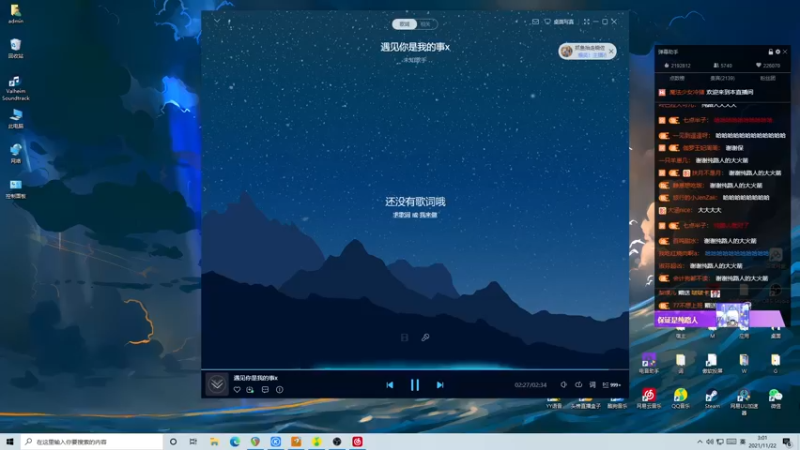
Task: Open the This PC (此电脑) desktop icon
Action: pos(15,118)
